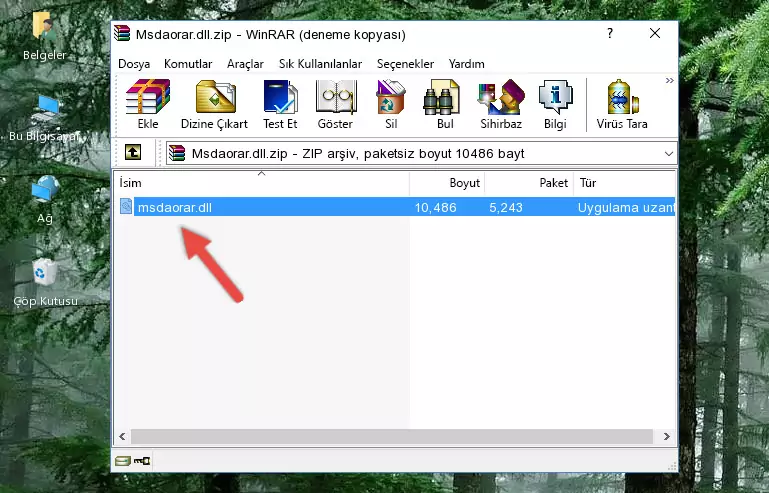Open the Sık Kullanılanlar menu
Screen dimensions: 769x493
click(x=320, y=64)
